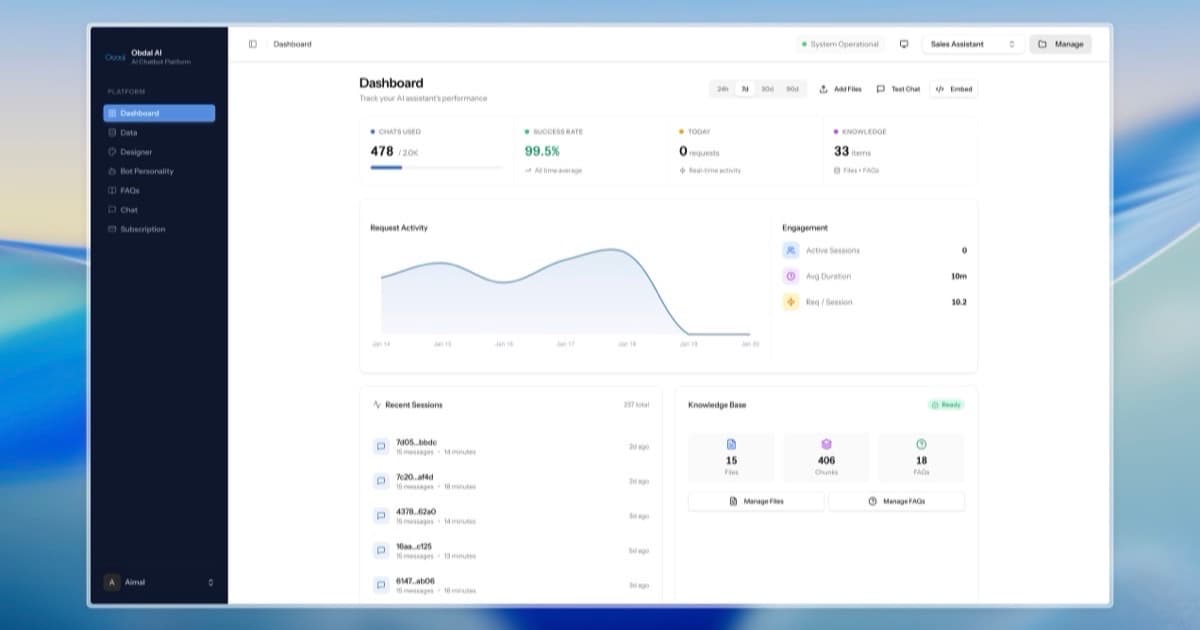1200x630 pixels.
Task: Open Subscription in the sidebar
Action: point(159,229)
